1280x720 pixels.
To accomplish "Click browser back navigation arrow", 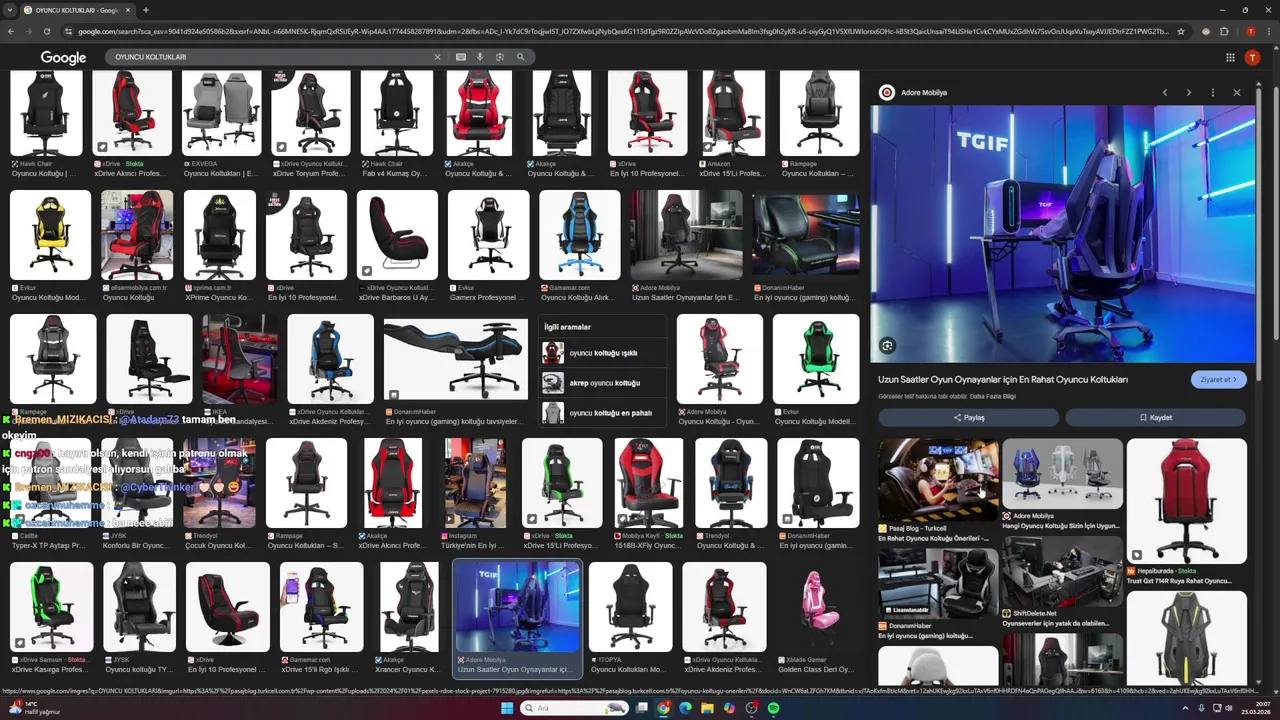I will coord(11,31).
